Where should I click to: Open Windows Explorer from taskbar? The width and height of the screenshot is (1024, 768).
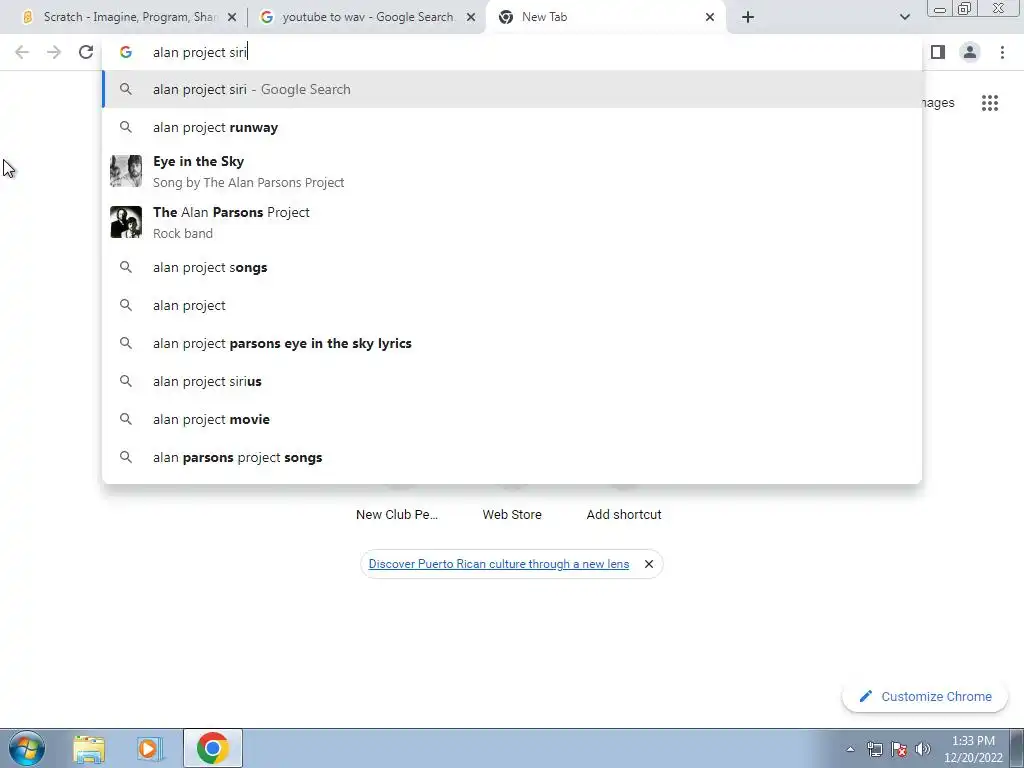(89, 748)
